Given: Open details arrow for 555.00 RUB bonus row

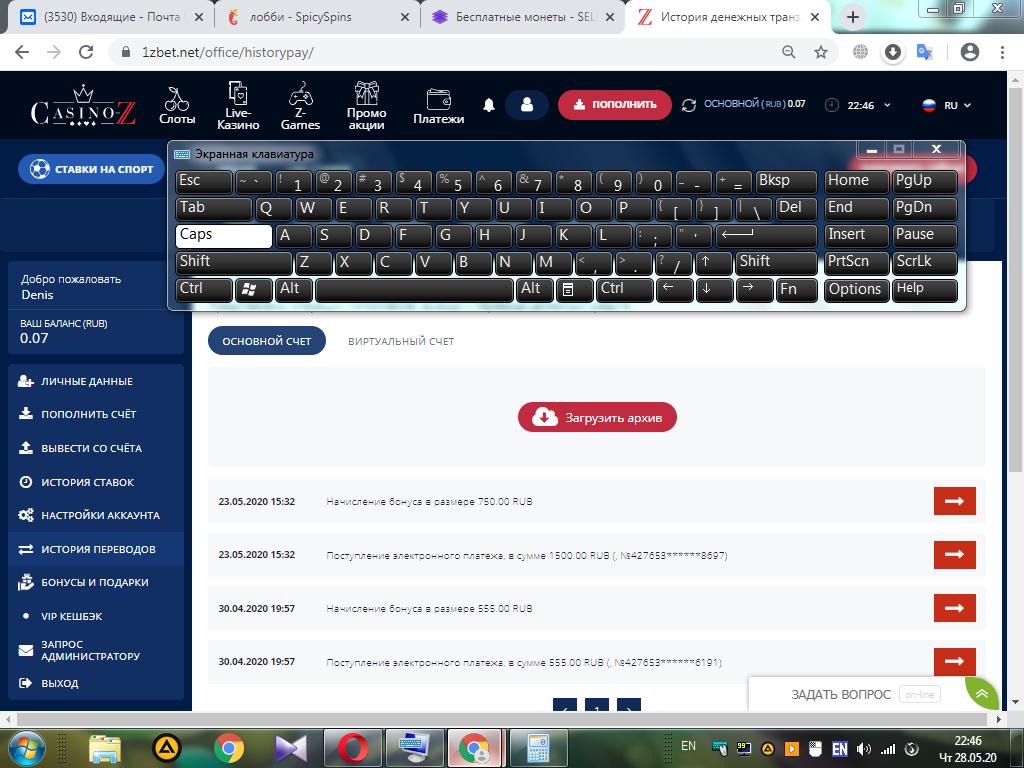Looking at the screenshot, I should (954, 608).
